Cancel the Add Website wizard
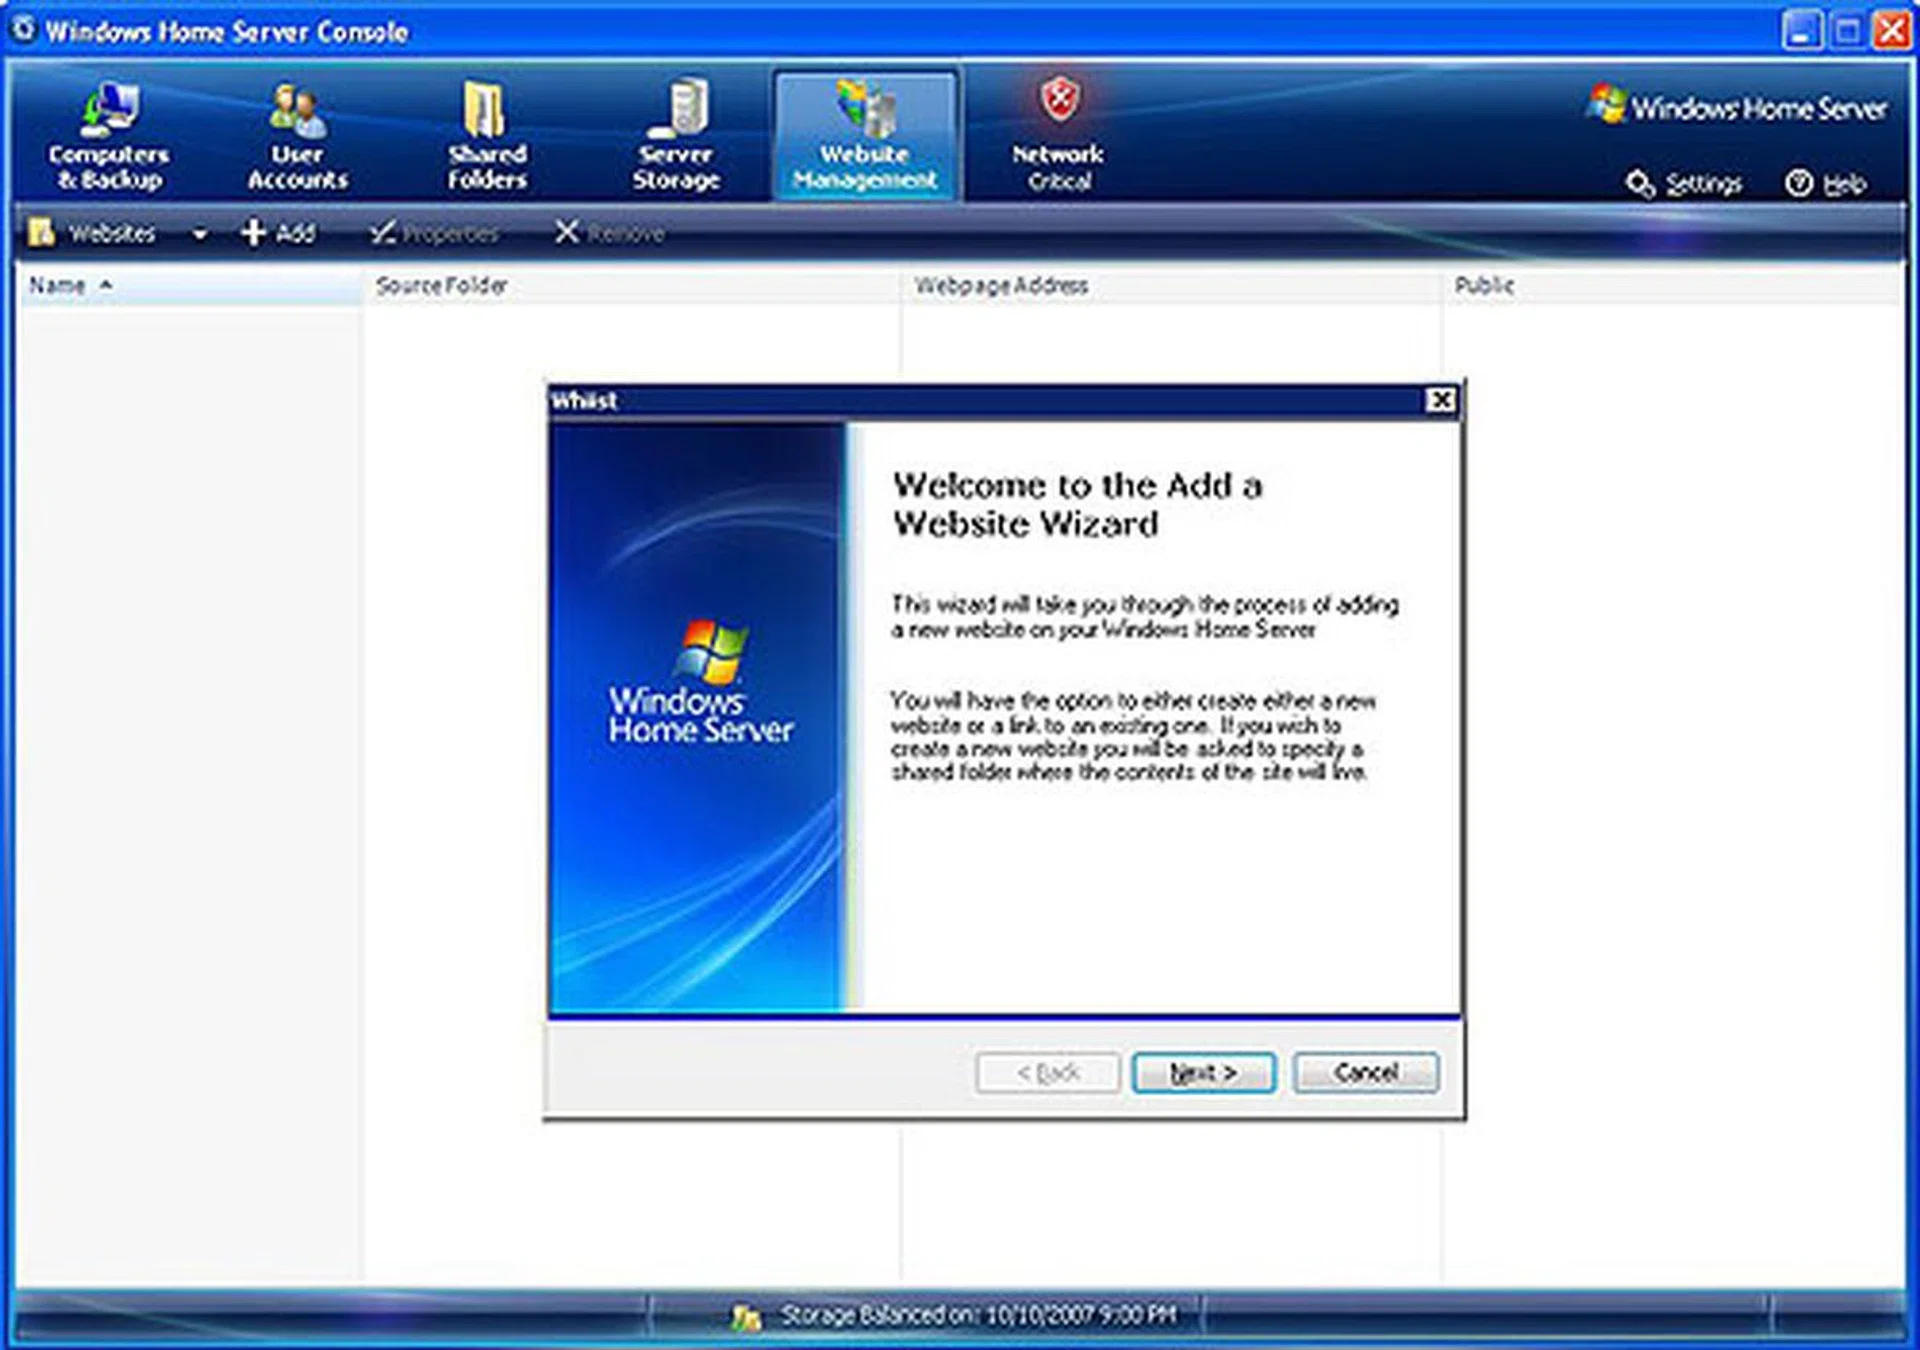 1365,1072
